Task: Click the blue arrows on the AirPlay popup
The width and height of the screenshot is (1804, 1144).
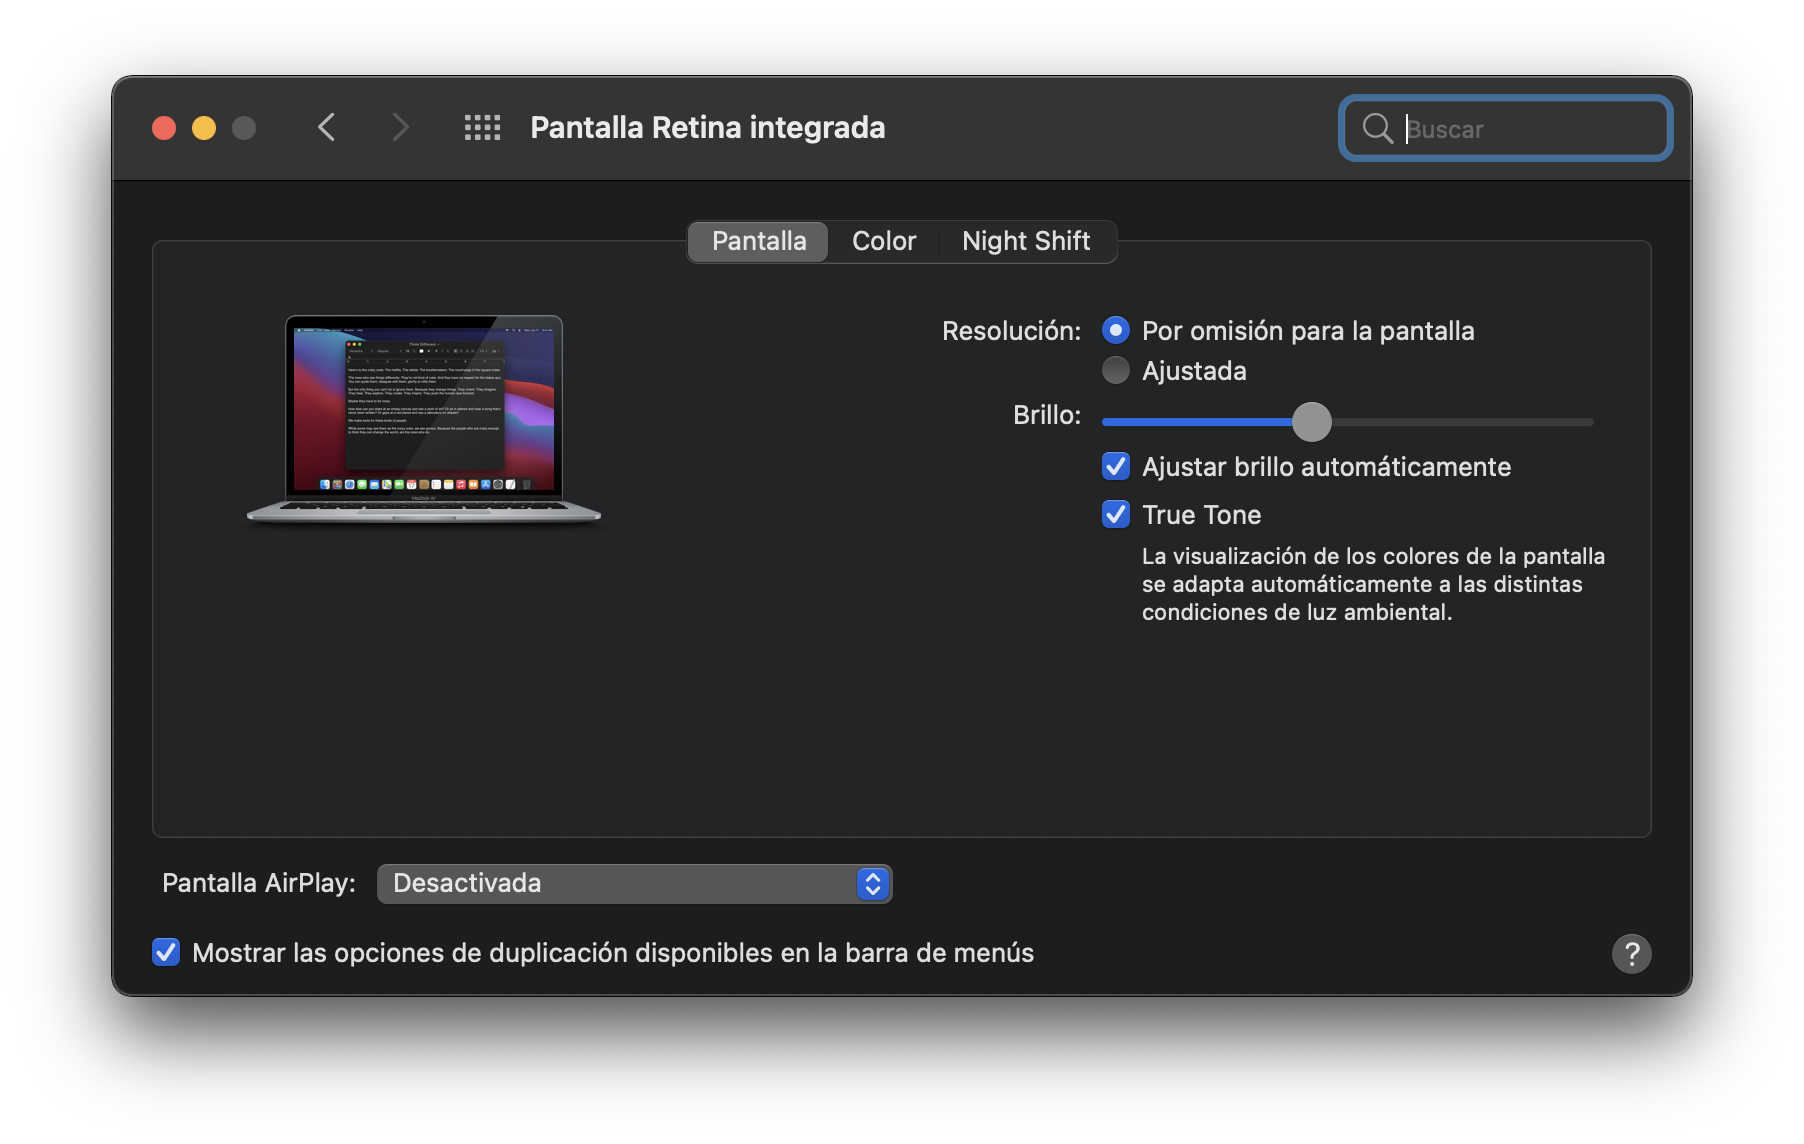Action: [872, 884]
